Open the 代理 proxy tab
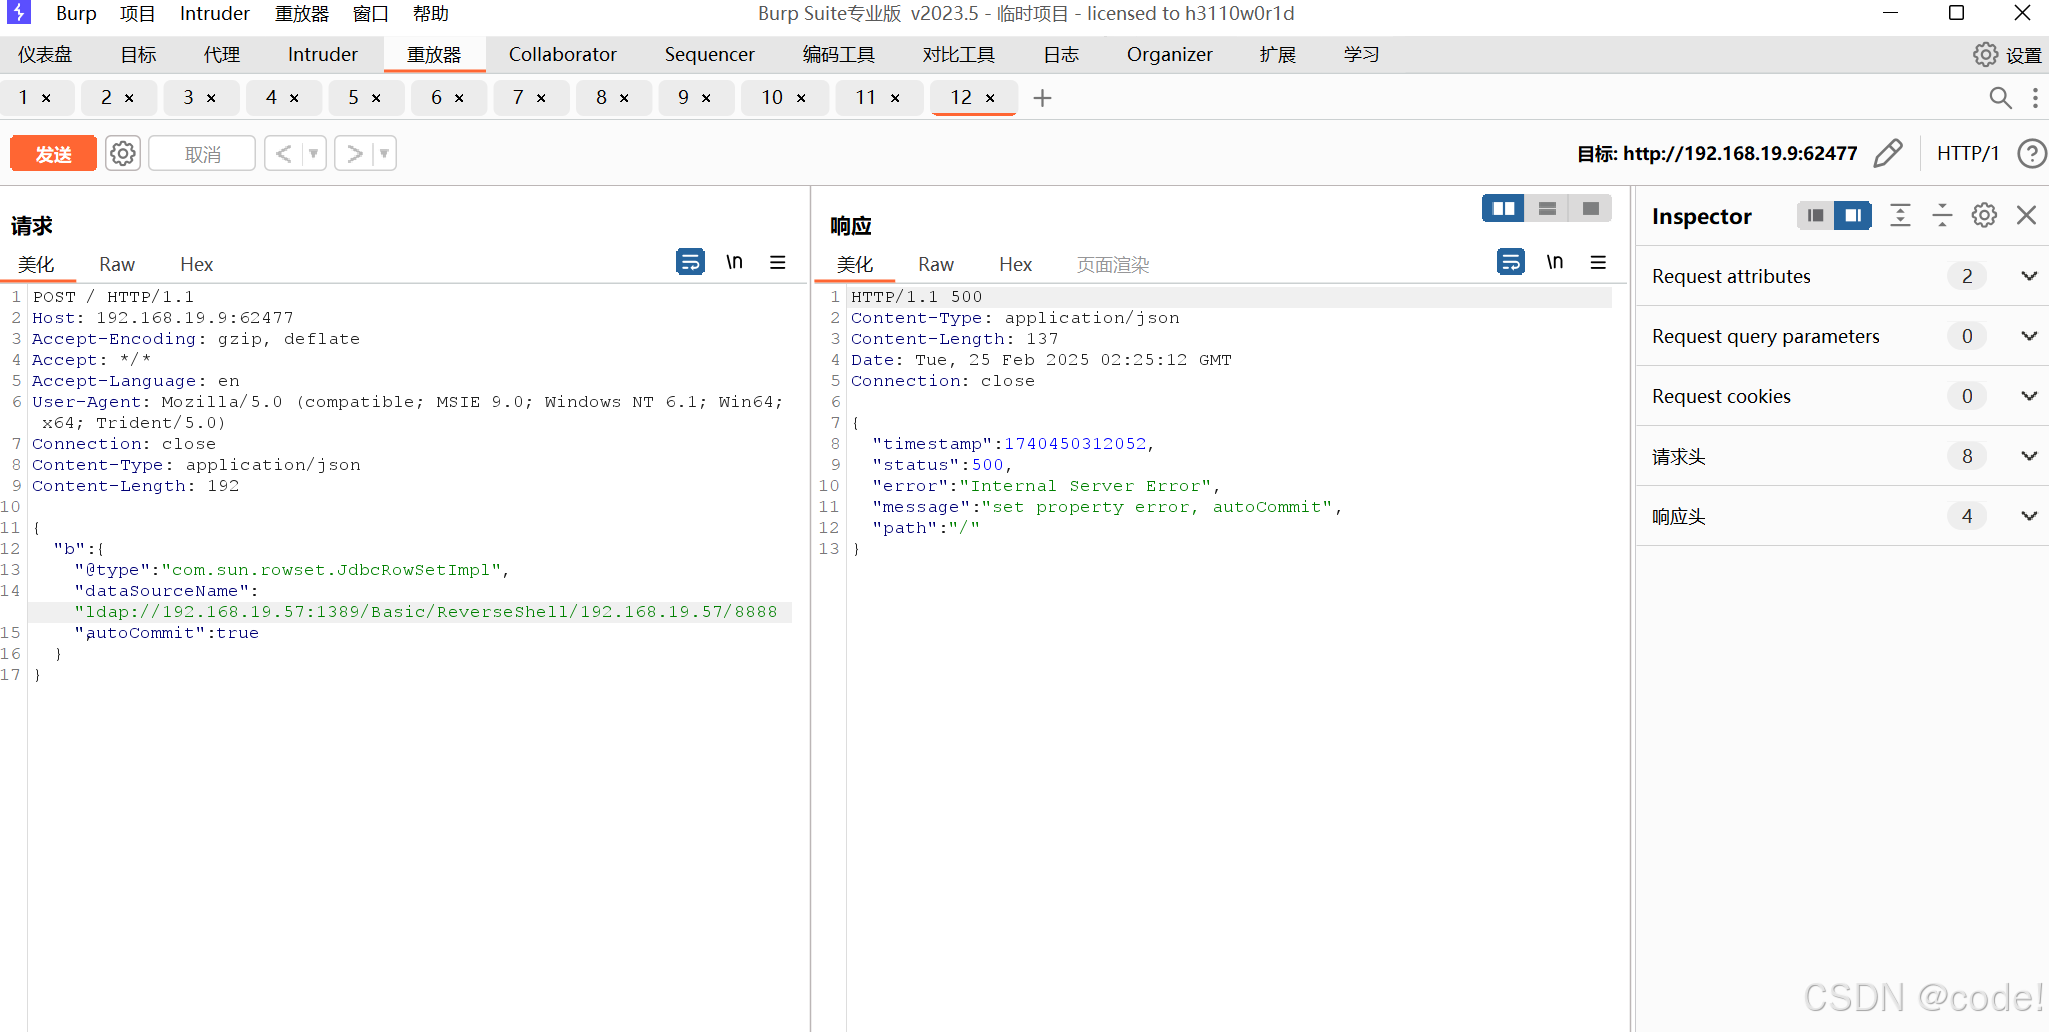The width and height of the screenshot is (2049, 1032). [221, 55]
